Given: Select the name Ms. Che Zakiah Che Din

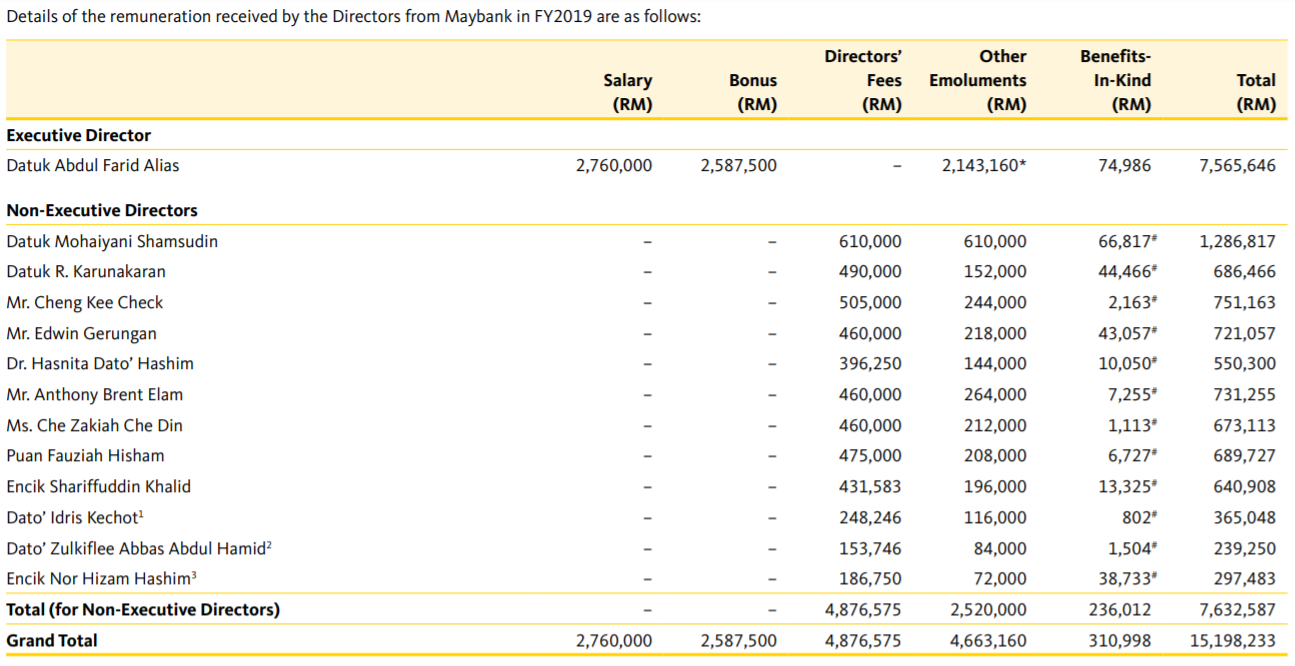Looking at the screenshot, I should (95, 425).
